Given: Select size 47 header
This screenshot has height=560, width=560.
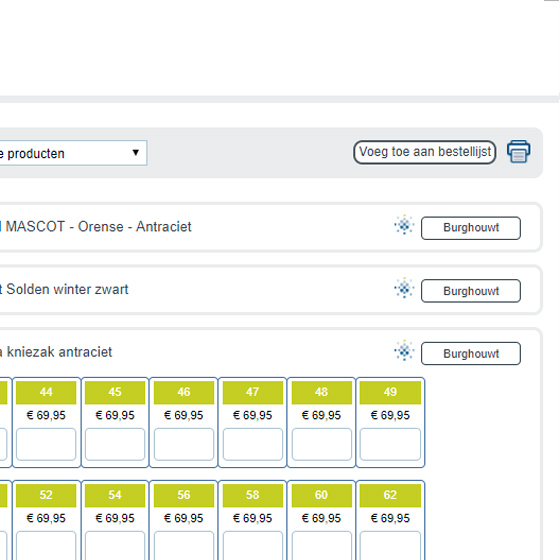Looking at the screenshot, I should coord(253,392).
